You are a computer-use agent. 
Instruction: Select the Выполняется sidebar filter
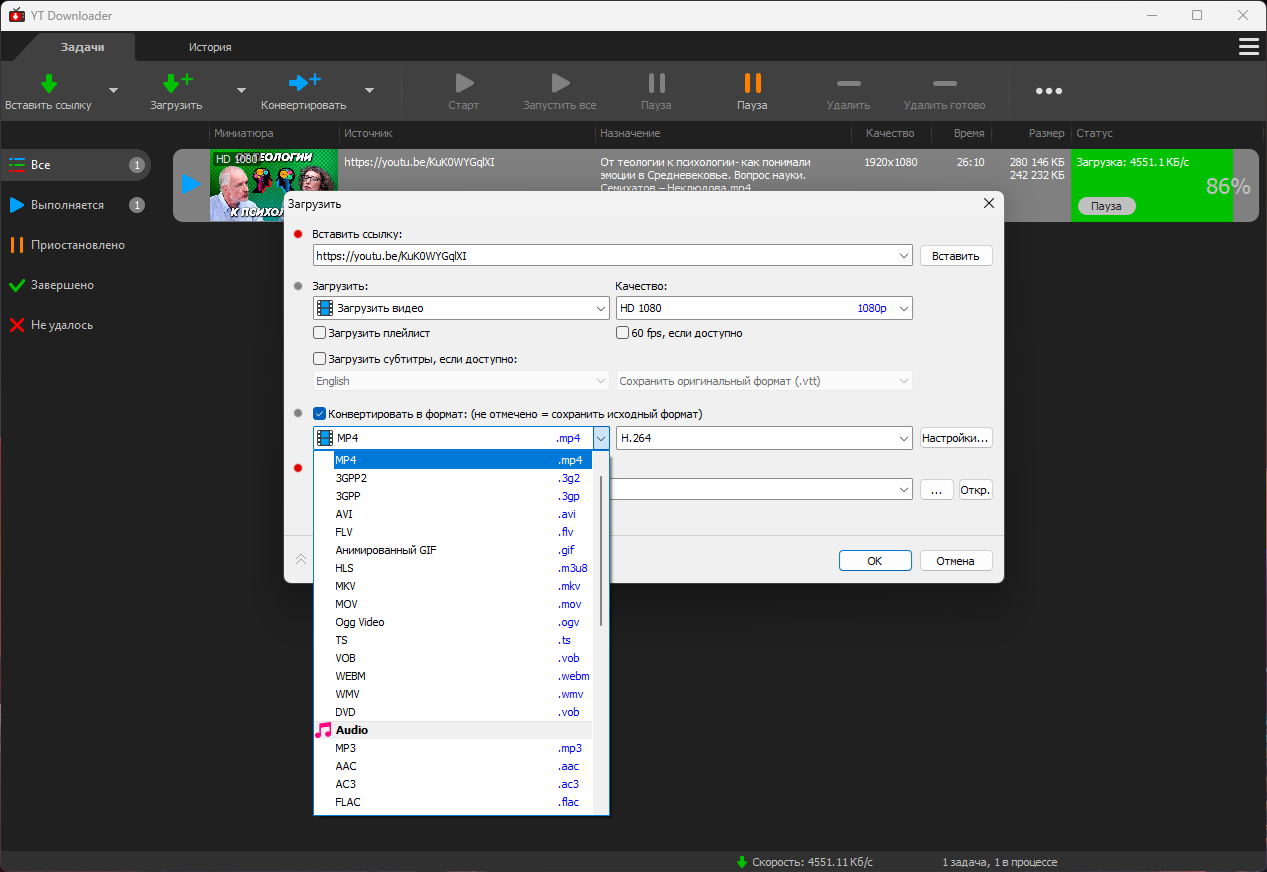point(76,205)
